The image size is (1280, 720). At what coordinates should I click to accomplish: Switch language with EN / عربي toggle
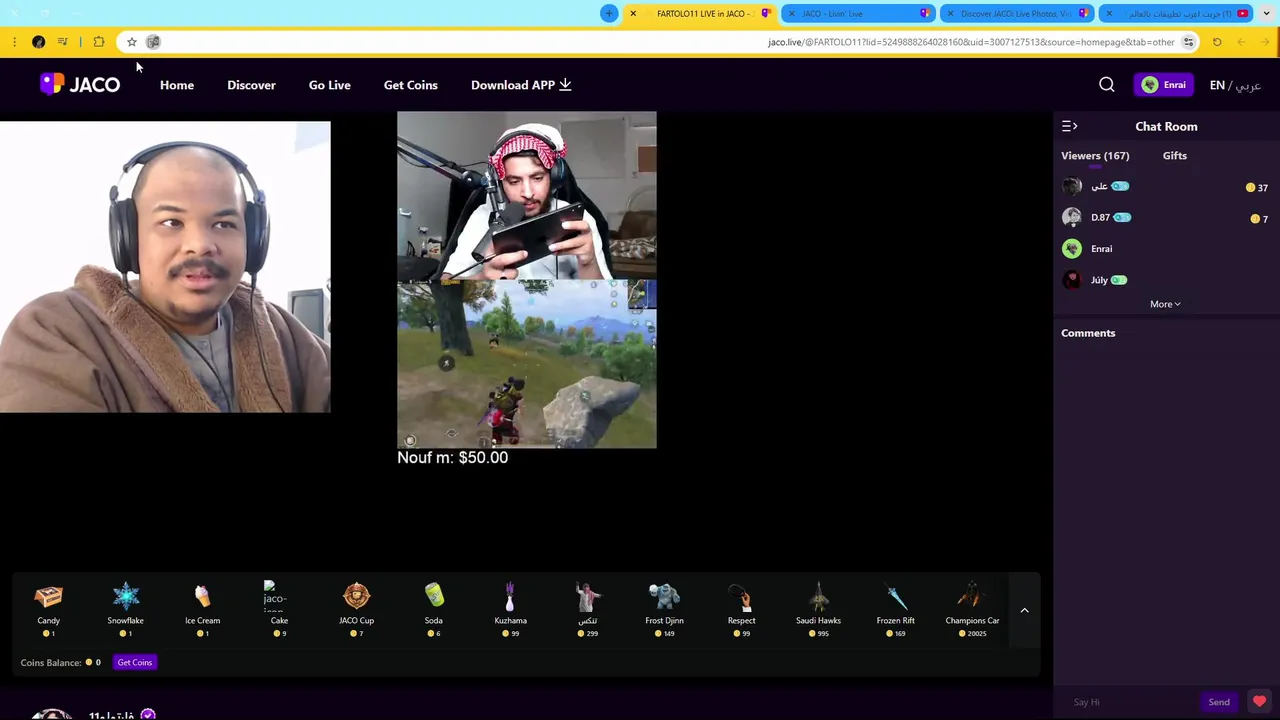point(1235,85)
